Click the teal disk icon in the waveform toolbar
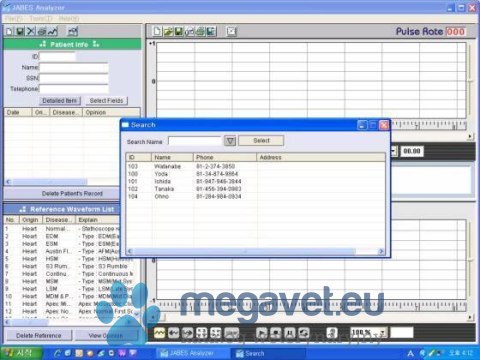The width and height of the screenshot is (480, 360). coord(211,32)
